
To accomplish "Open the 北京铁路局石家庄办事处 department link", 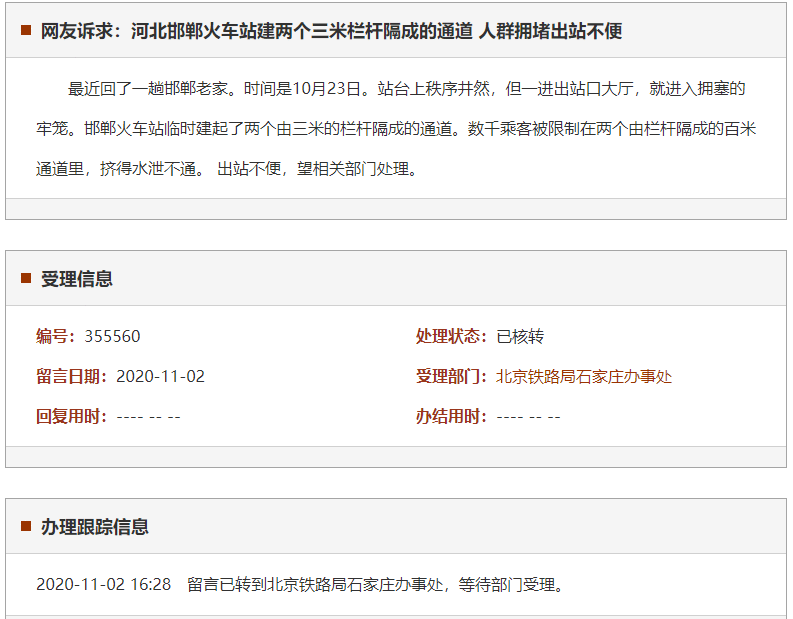I will click(x=584, y=377).
